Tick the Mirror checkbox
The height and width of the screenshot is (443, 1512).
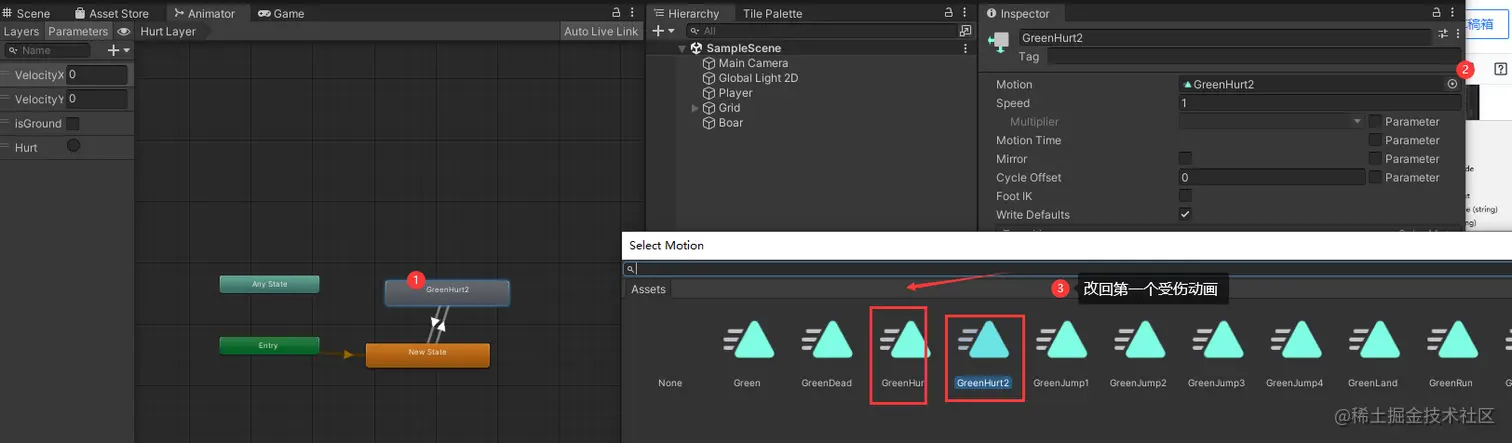[1185, 158]
